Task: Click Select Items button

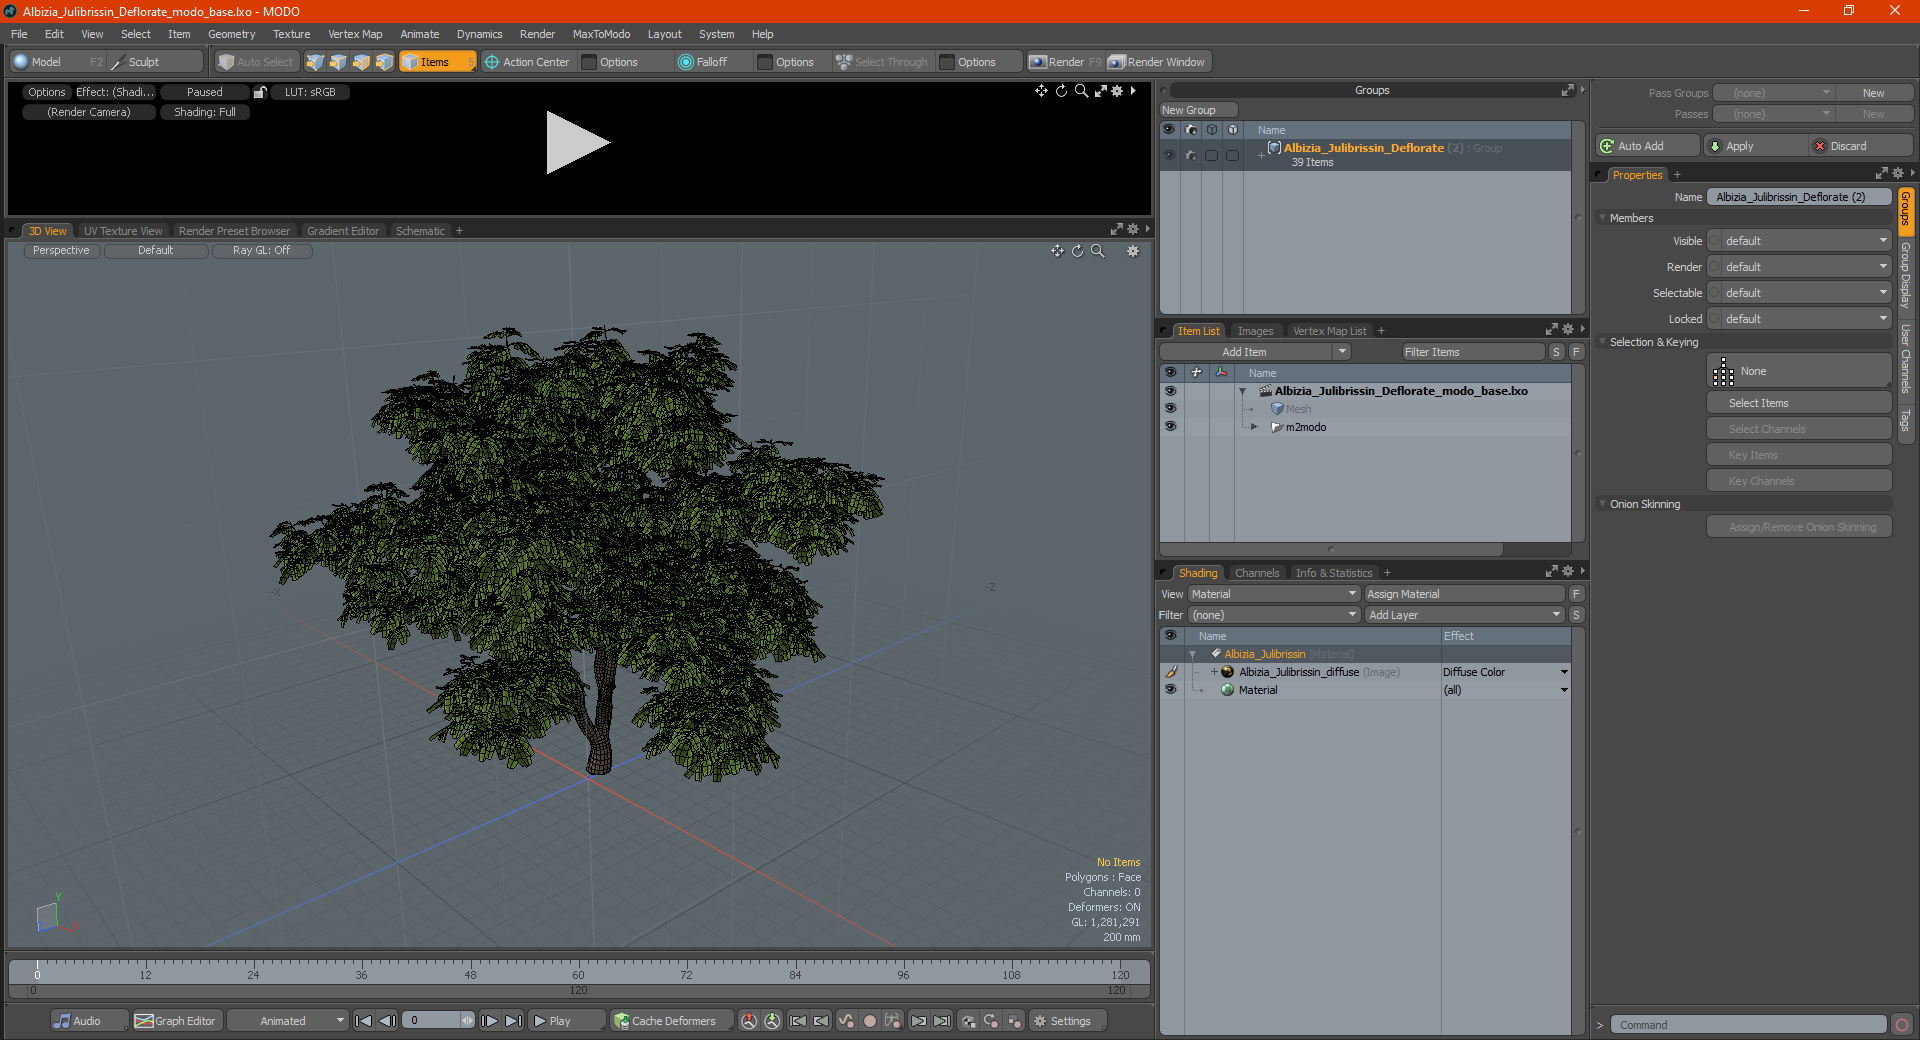Action: click(x=1798, y=403)
